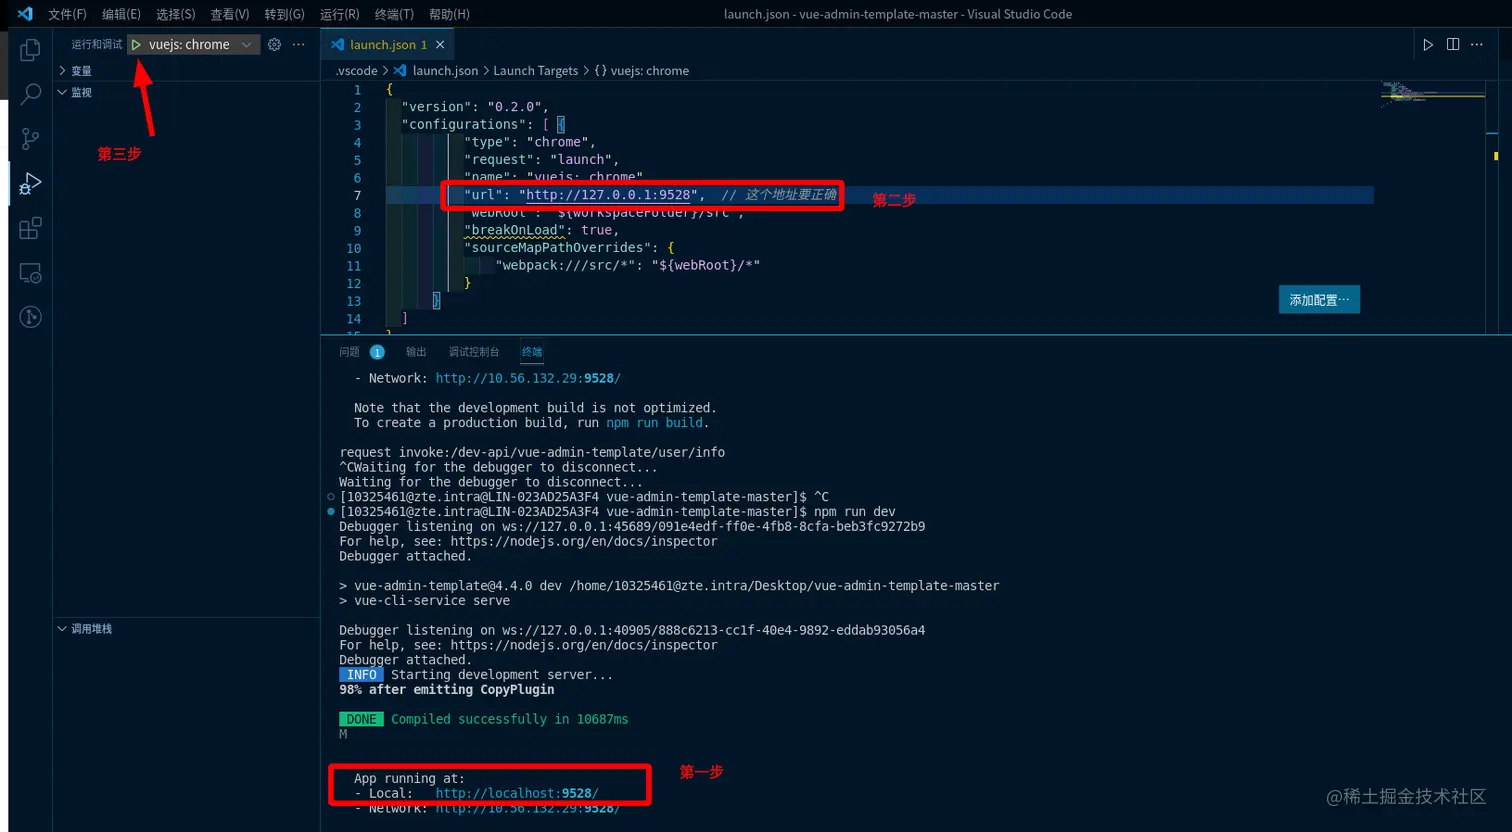
Task: Close the launch.json tab
Action: click(x=440, y=45)
